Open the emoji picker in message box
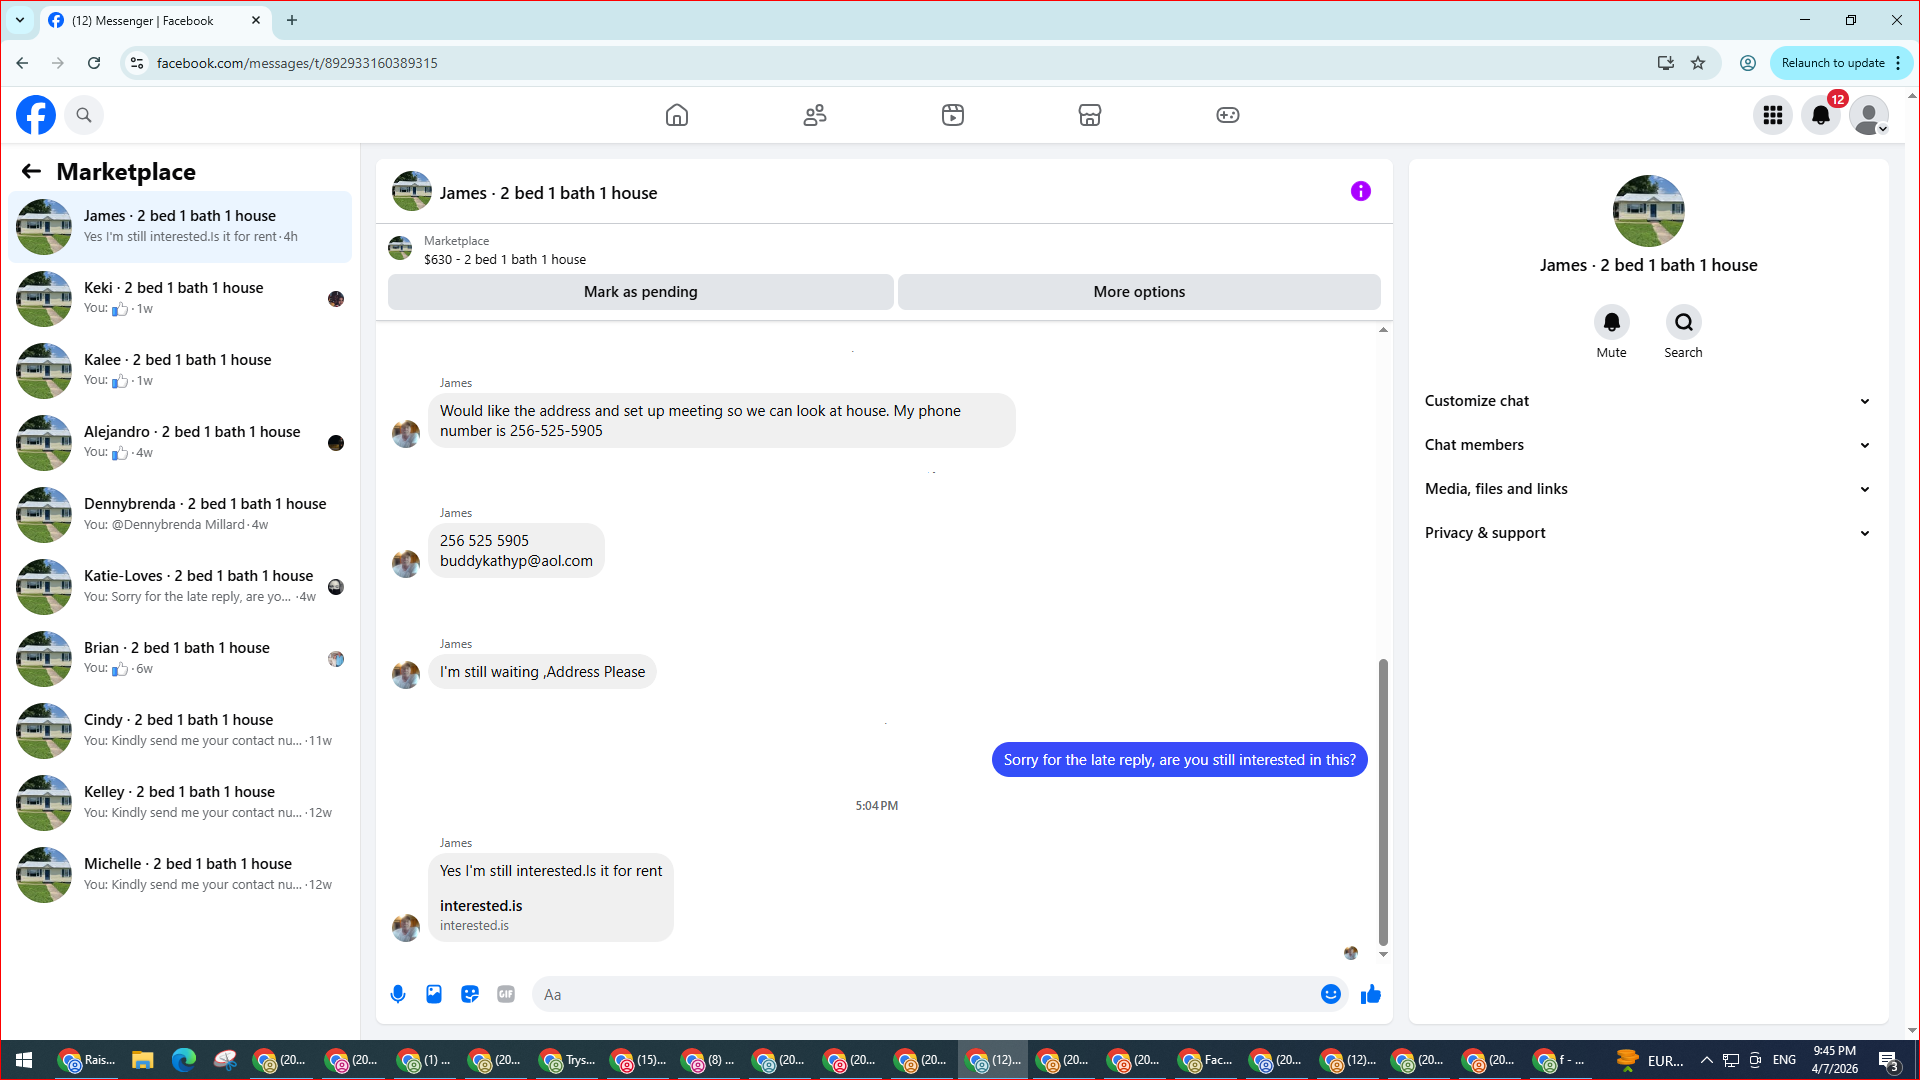 [1330, 994]
